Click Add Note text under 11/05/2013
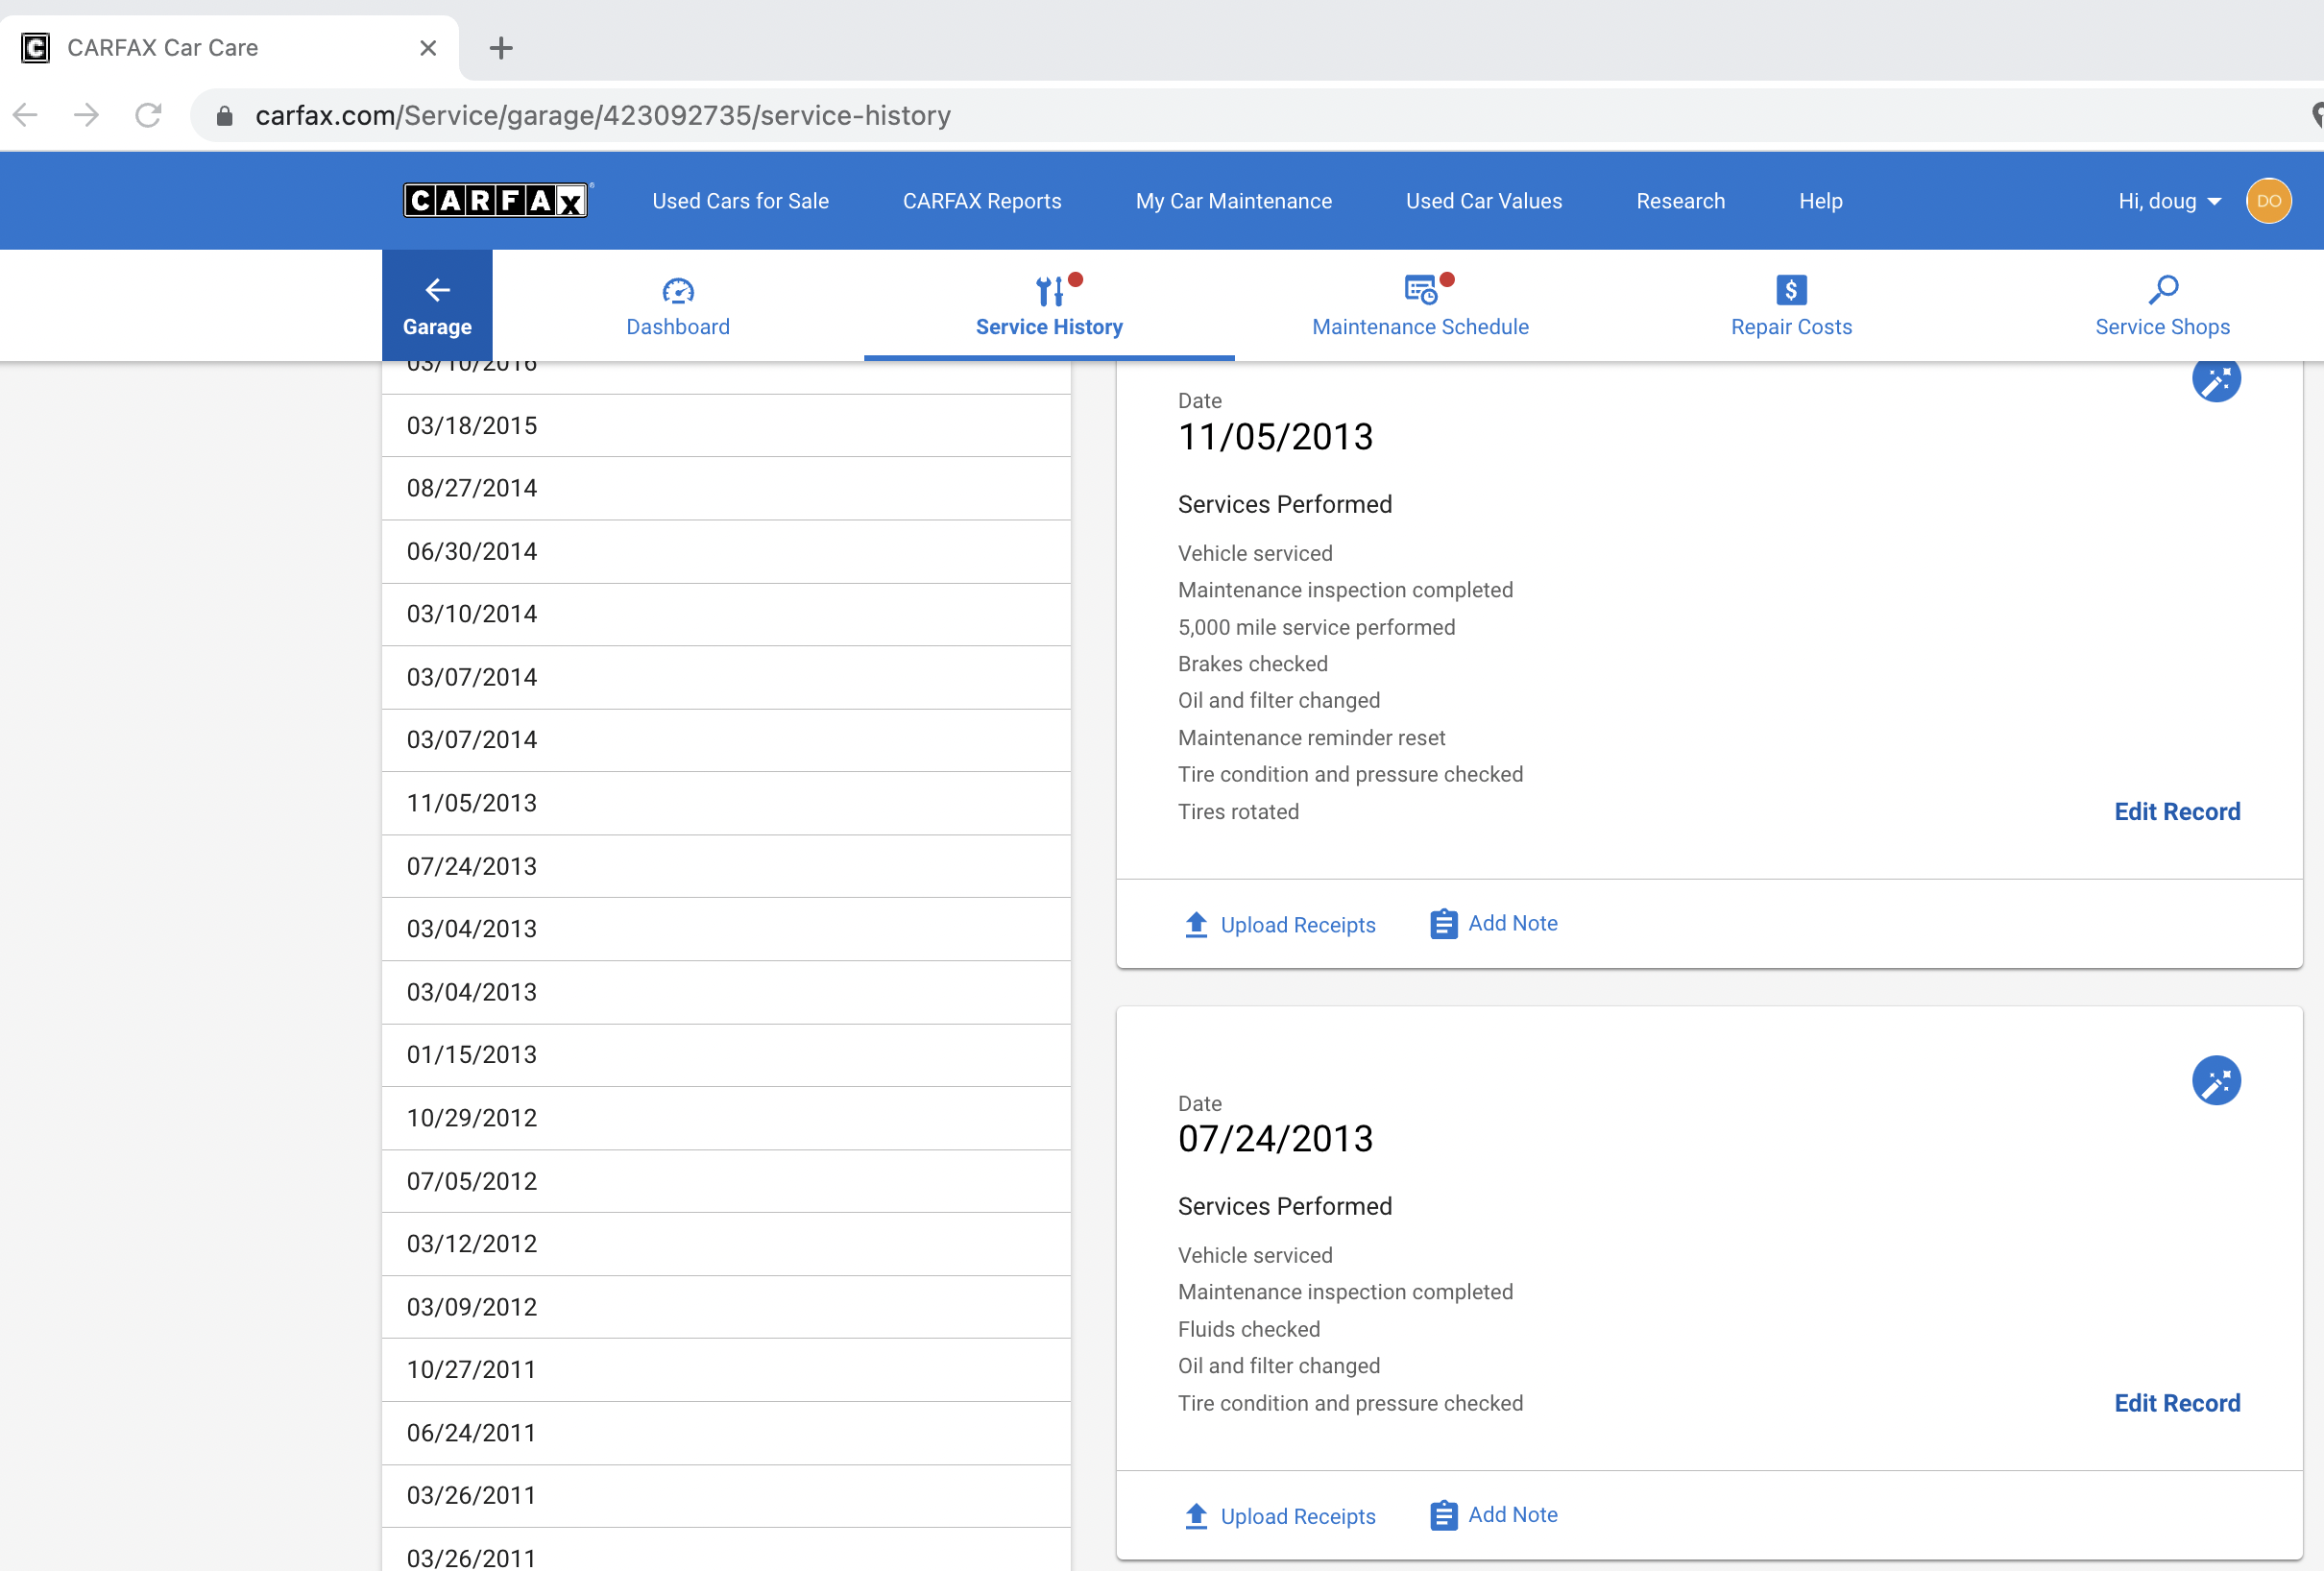Image resolution: width=2324 pixels, height=1571 pixels. click(x=1512, y=923)
